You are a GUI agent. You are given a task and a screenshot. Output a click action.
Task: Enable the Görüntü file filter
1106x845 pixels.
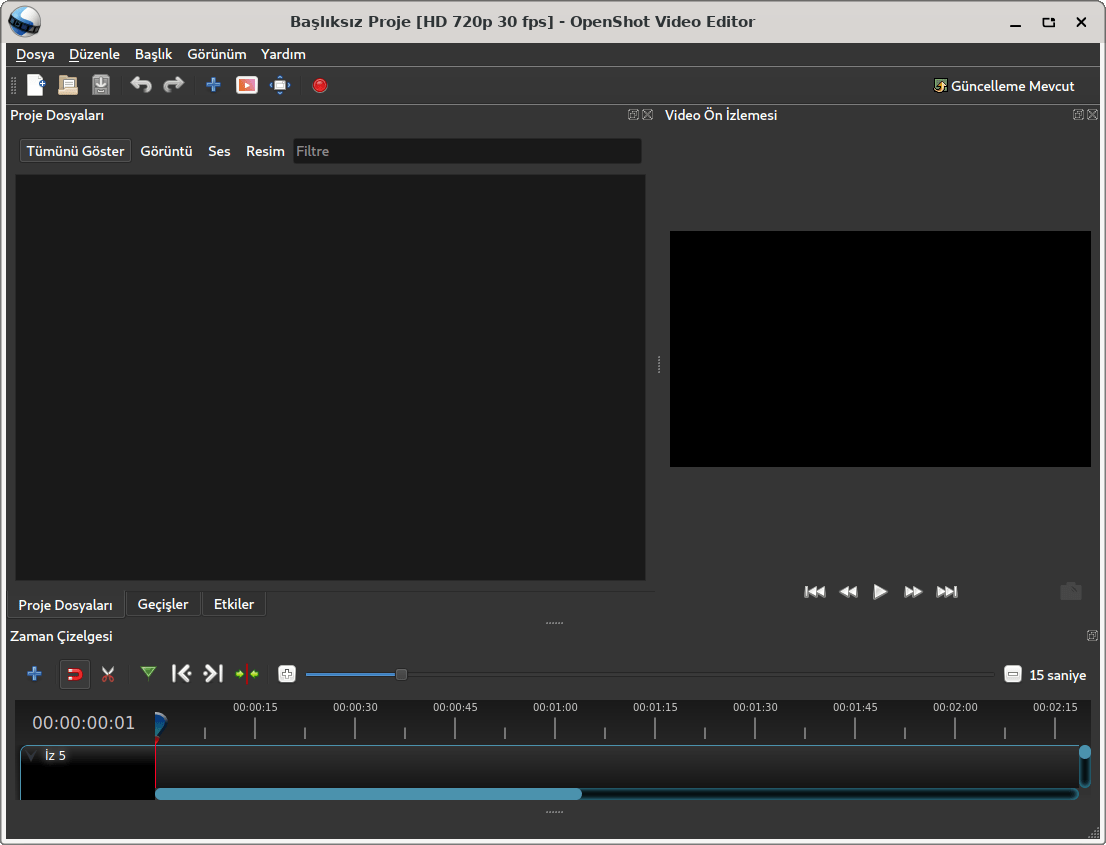(x=166, y=151)
